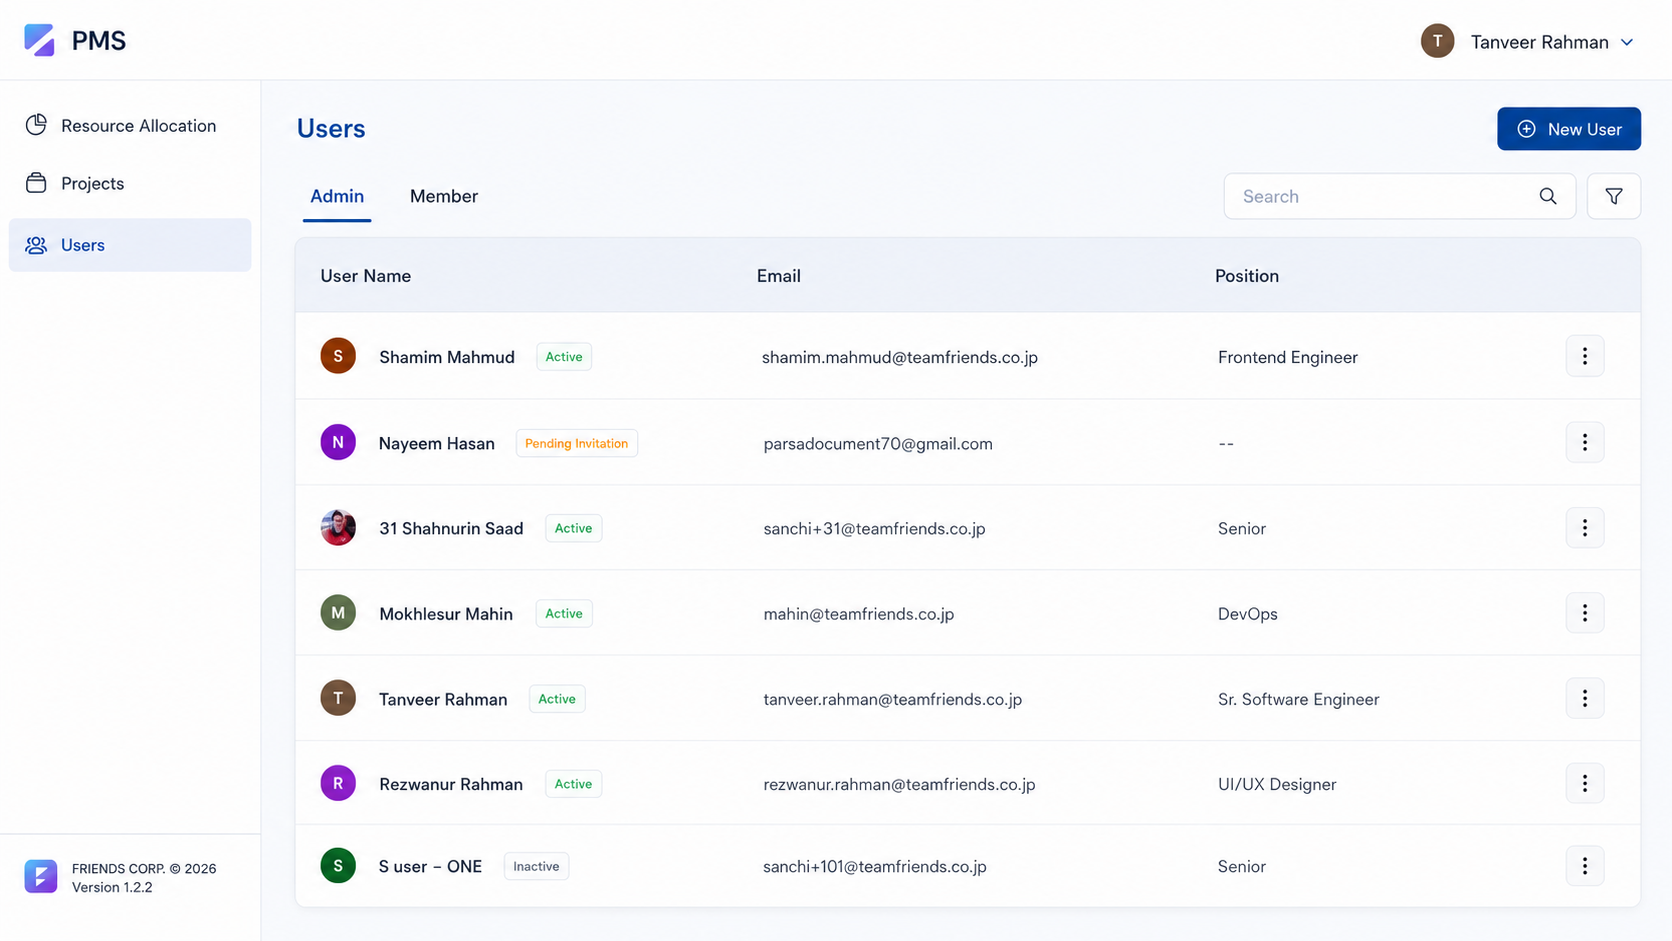Click the Frontend Engineer position cell
The width and height of the screenshot is (1672, 941).
(1287, 357)
